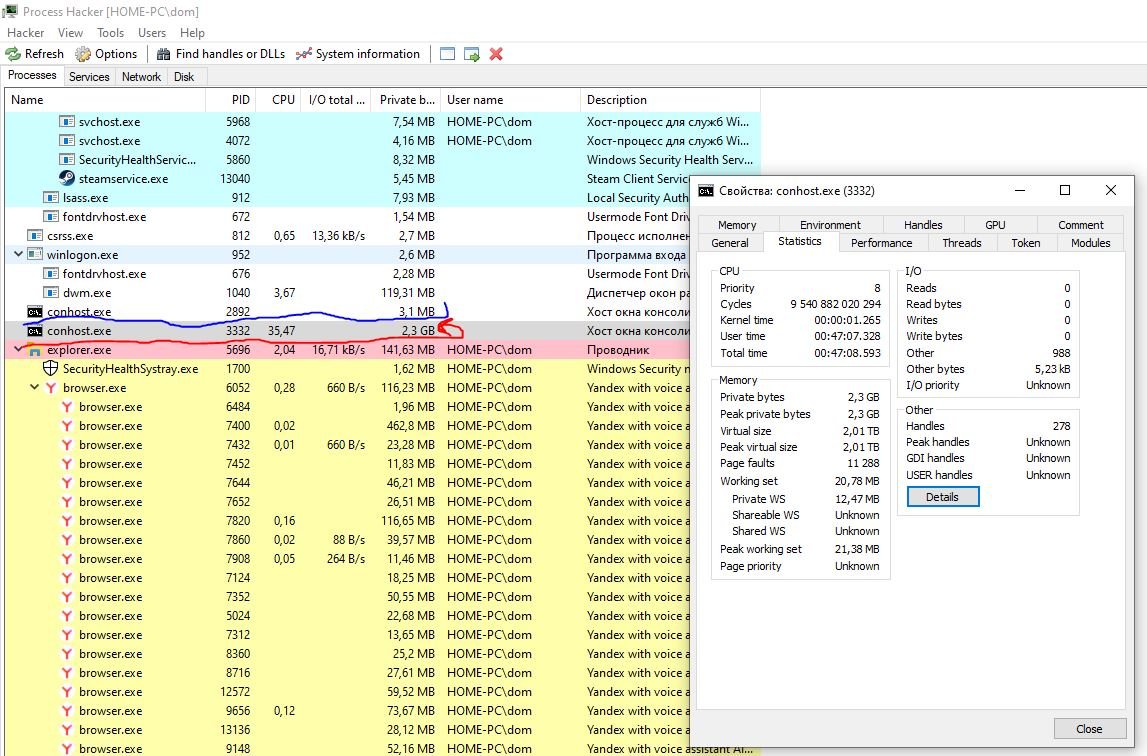Open the Tools menu
This screenshot has width=1147, height=756.
pyautogui.click(x=110, y=33)
